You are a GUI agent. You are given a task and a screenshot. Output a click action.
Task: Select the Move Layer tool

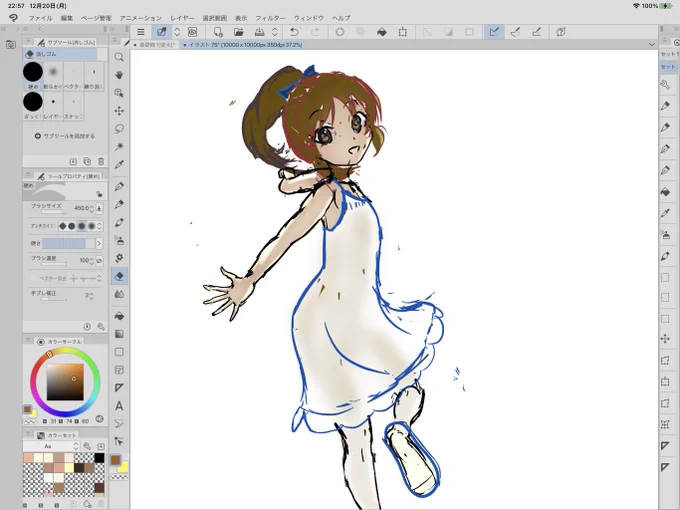(119, 111)
